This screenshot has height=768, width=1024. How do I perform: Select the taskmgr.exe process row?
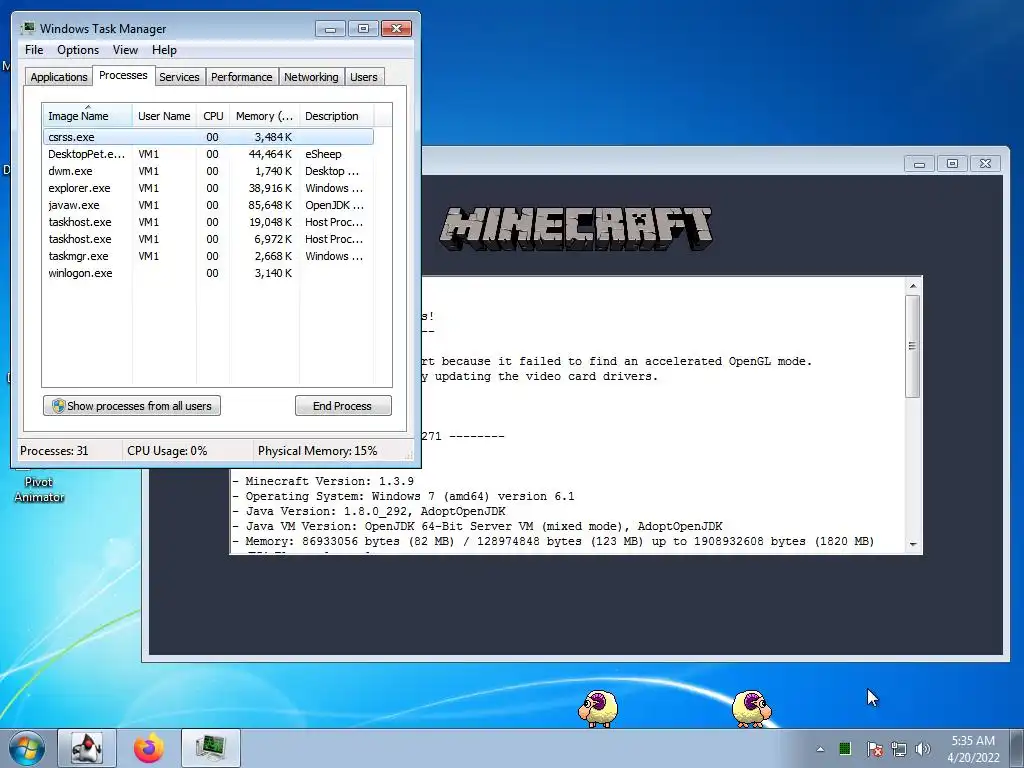pos(208,256)
